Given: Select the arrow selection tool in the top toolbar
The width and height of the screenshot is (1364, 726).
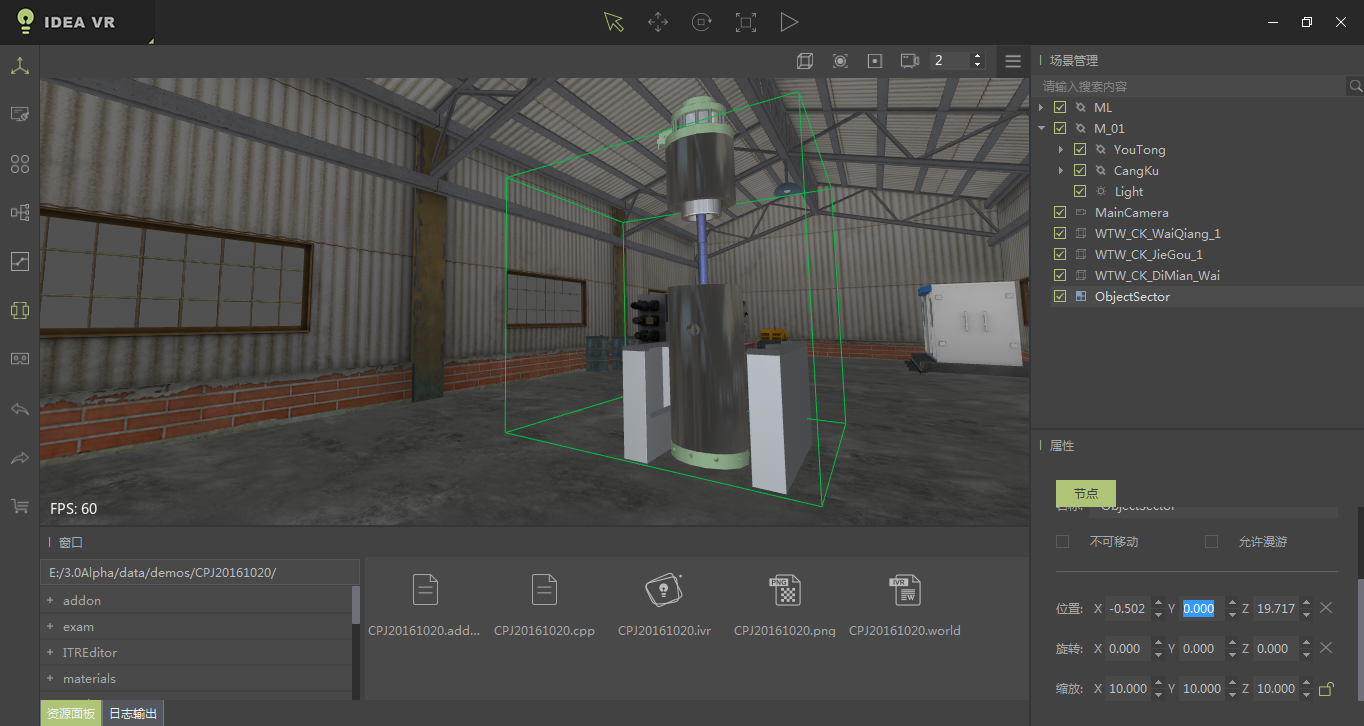Looking at the screenshot, I should 613,21.
